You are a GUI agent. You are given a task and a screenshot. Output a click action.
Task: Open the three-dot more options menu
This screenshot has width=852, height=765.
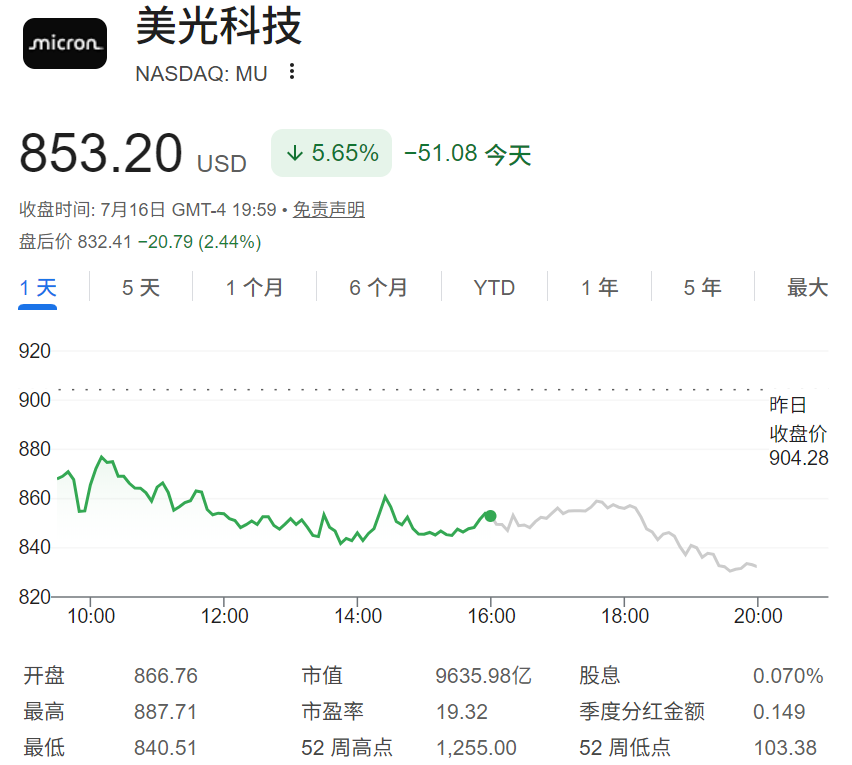tap(292, 71)
